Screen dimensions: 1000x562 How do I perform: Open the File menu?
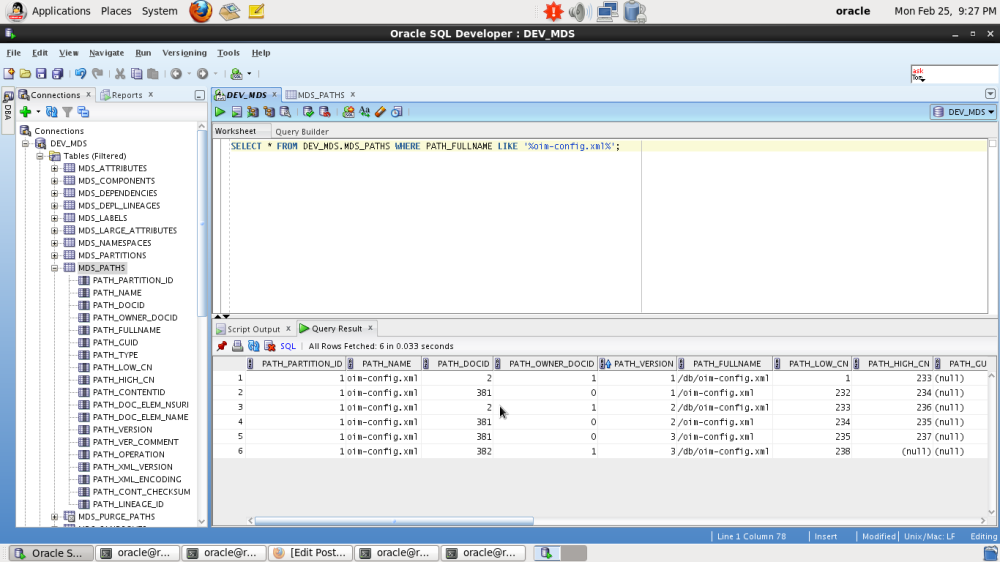tap(13, 53)
